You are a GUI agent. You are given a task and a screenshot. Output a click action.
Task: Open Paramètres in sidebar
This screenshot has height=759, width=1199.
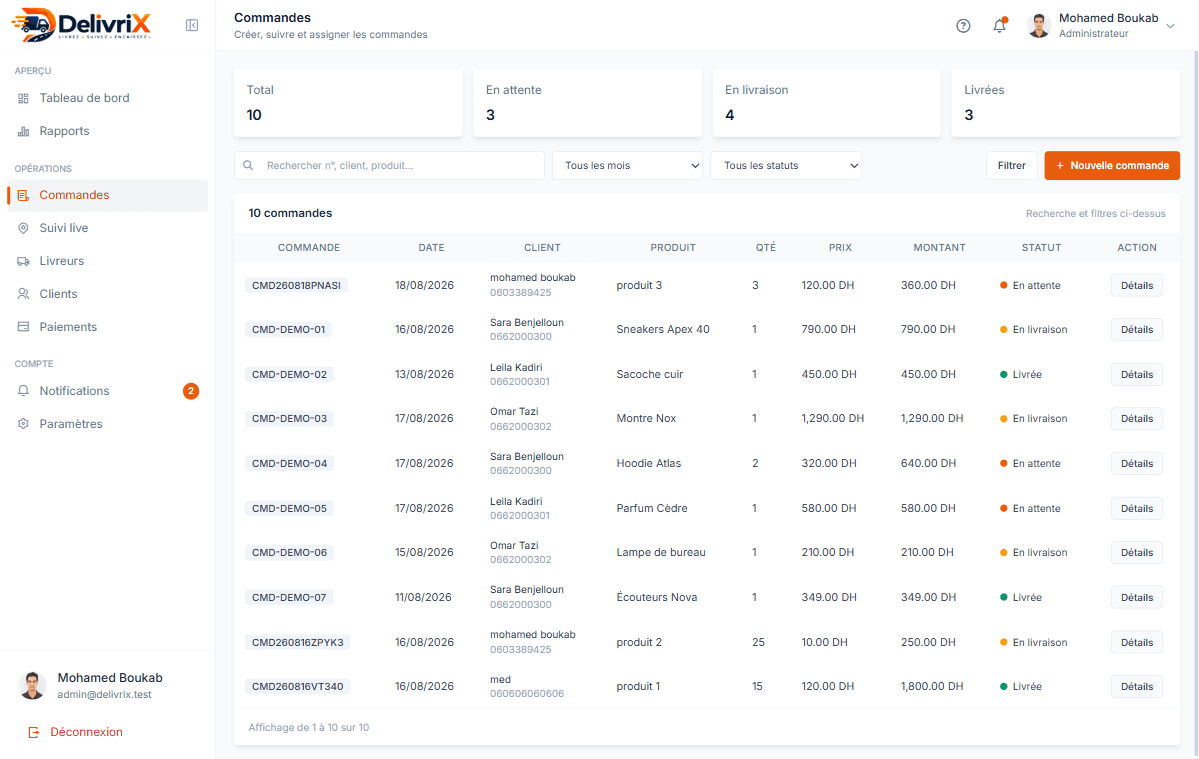click(x=107, y=423)
